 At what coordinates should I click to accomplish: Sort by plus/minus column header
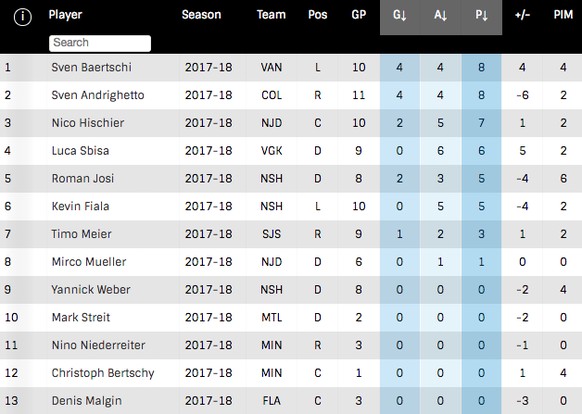pyautogui.click(x=522, y=15)
